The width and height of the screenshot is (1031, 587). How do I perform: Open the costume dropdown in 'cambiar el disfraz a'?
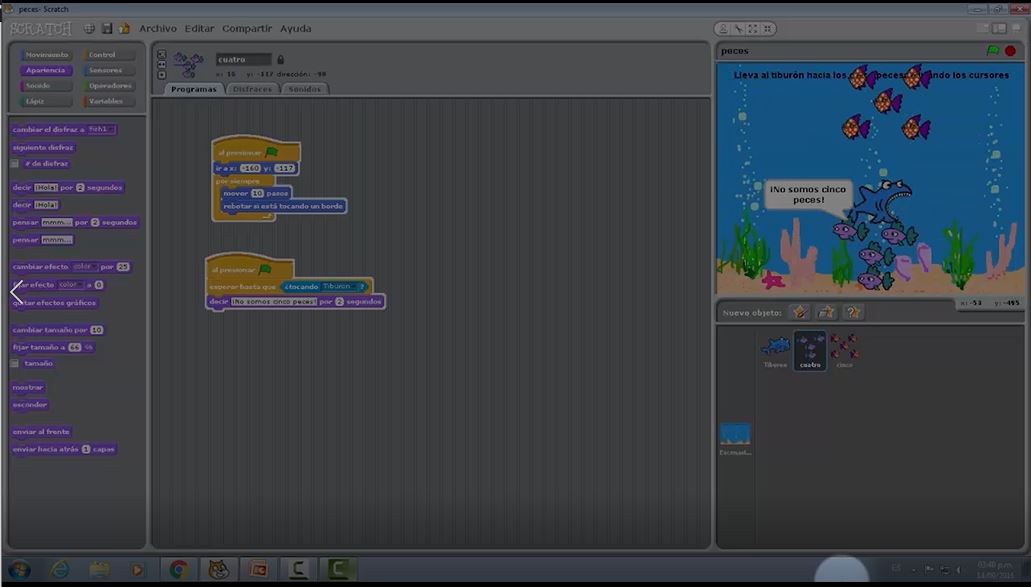[101, 129]
